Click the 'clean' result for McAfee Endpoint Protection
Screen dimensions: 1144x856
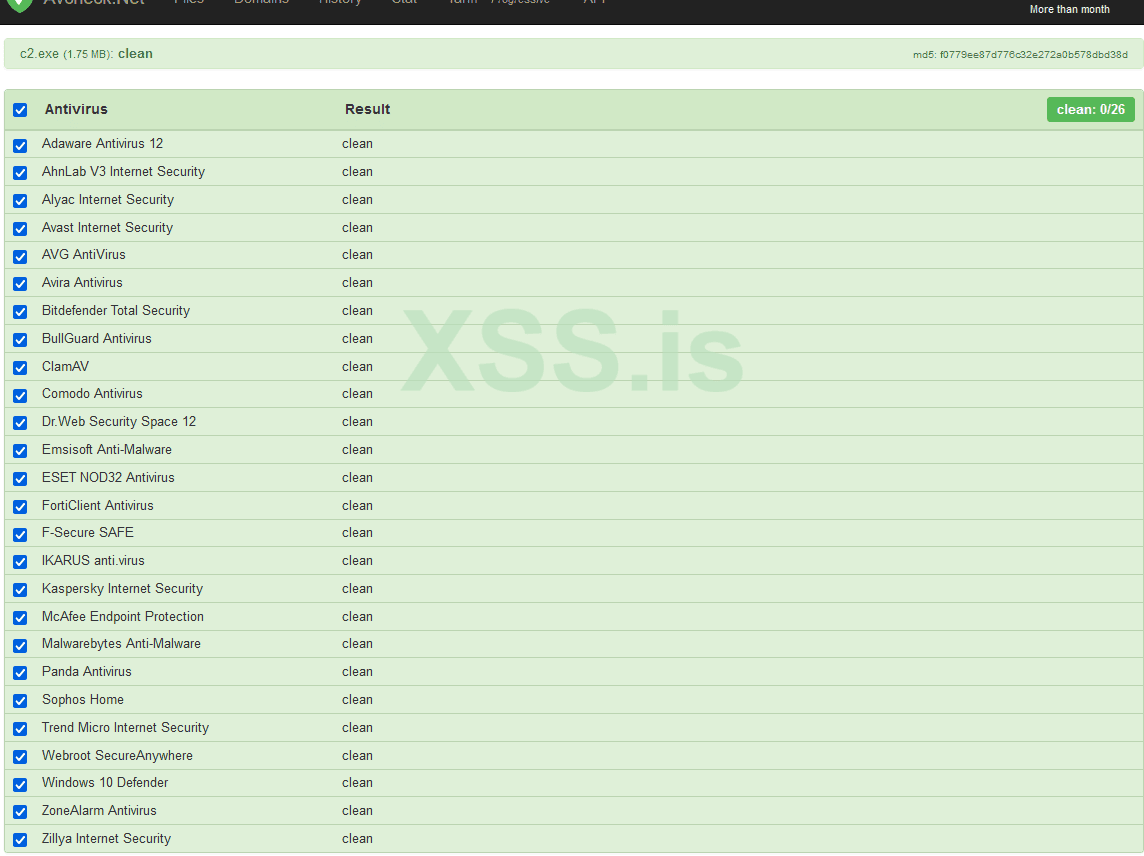coord(358,617)
